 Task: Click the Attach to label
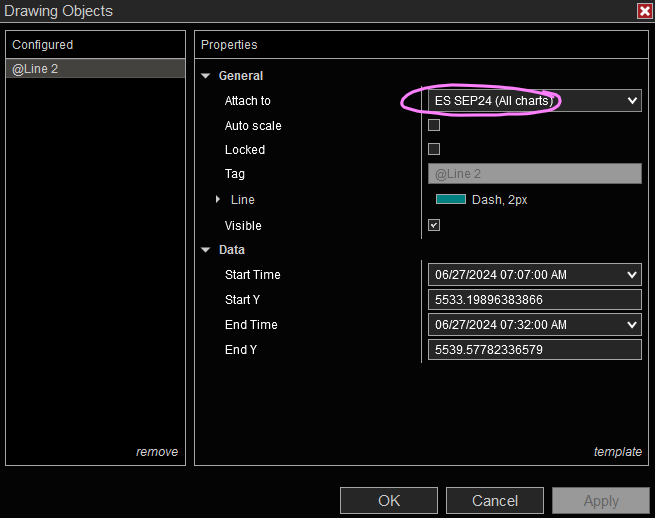click(x=248, y=101)
